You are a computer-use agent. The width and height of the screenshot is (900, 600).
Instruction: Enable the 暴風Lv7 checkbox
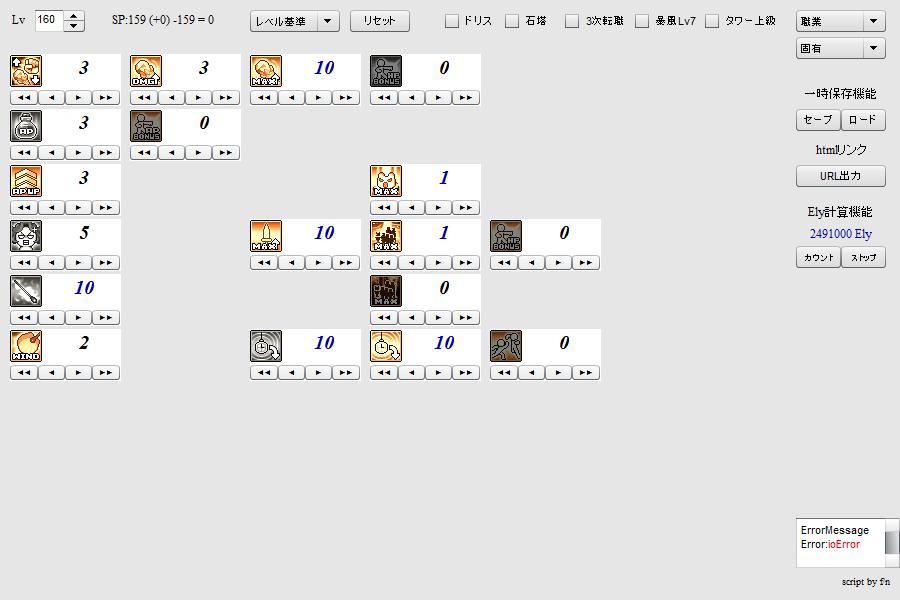point(642,21)
